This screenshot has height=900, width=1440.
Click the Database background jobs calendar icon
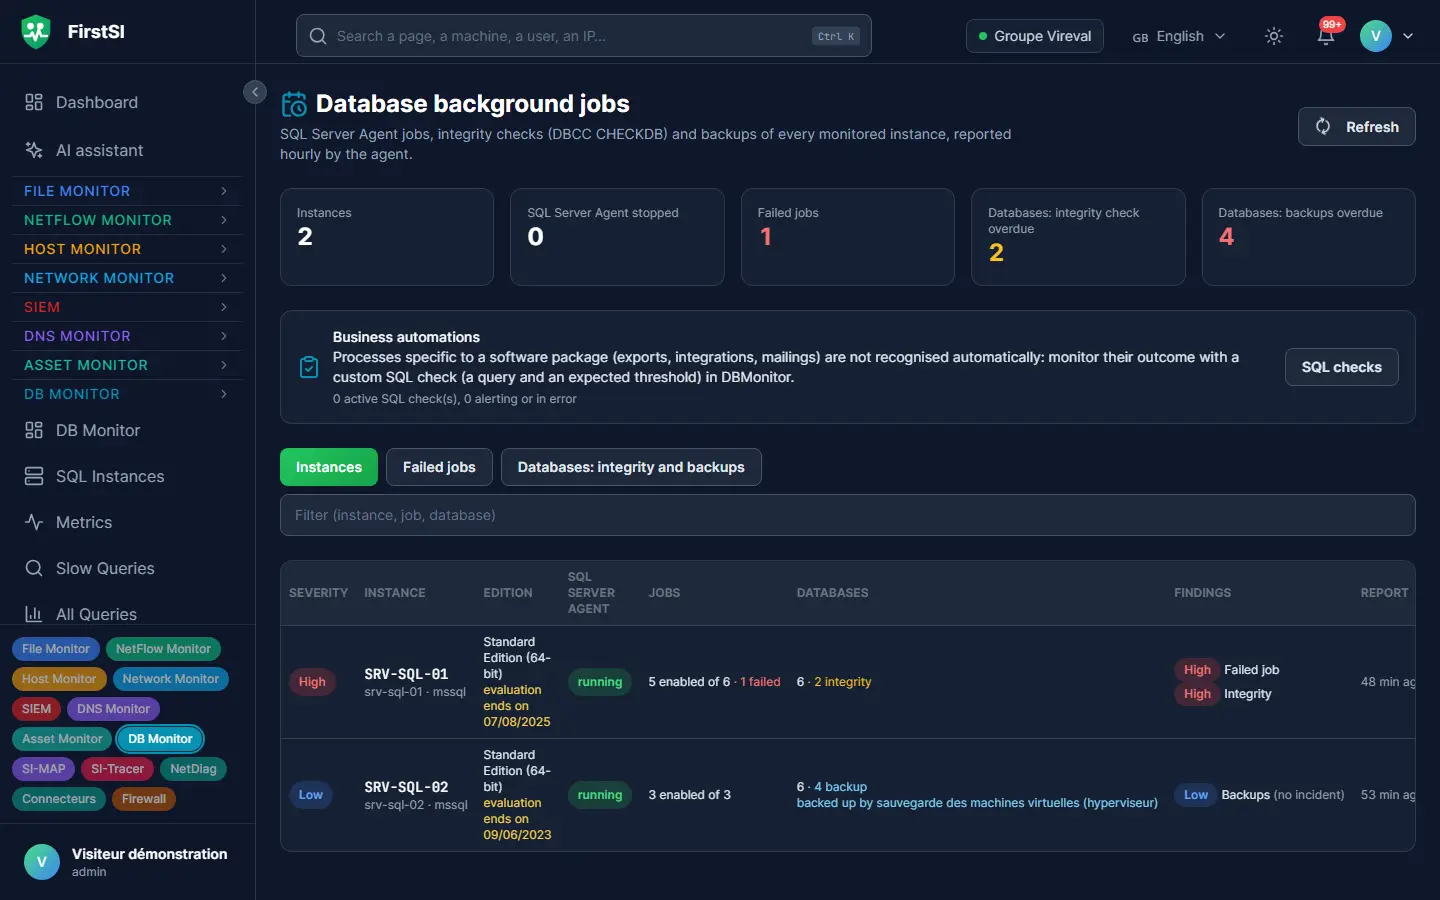click(294, 104)
